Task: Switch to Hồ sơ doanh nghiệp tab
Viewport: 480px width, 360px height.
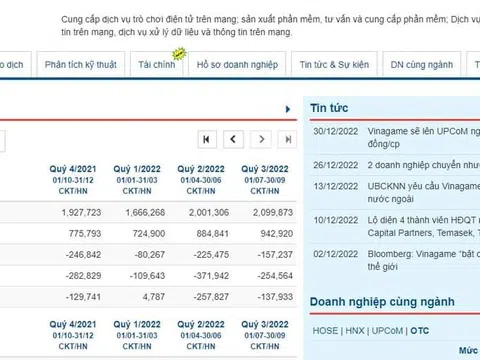Action: point(237,64)
